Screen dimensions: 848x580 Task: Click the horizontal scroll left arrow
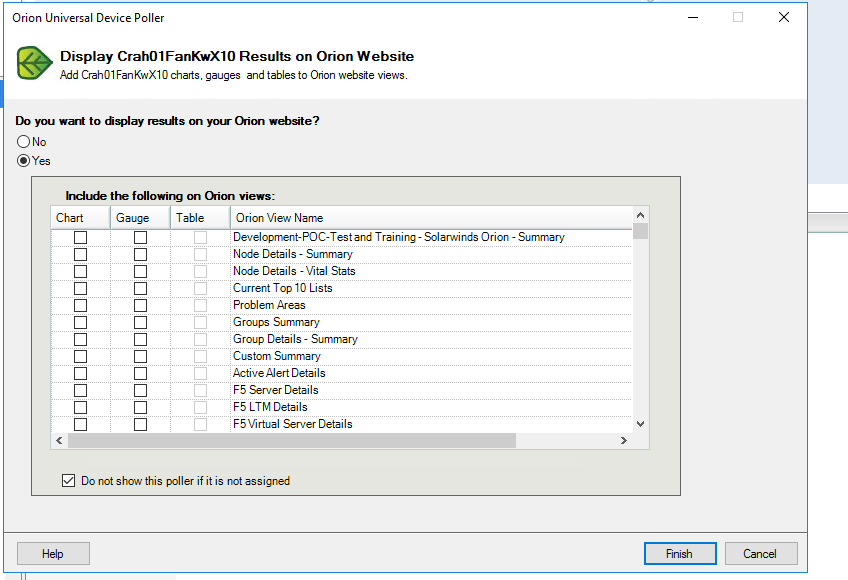coord(59,440)
